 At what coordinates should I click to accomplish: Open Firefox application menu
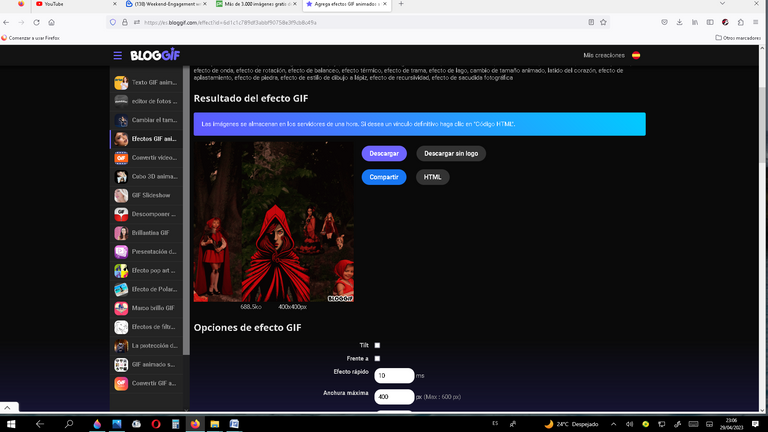coord(756,23)
